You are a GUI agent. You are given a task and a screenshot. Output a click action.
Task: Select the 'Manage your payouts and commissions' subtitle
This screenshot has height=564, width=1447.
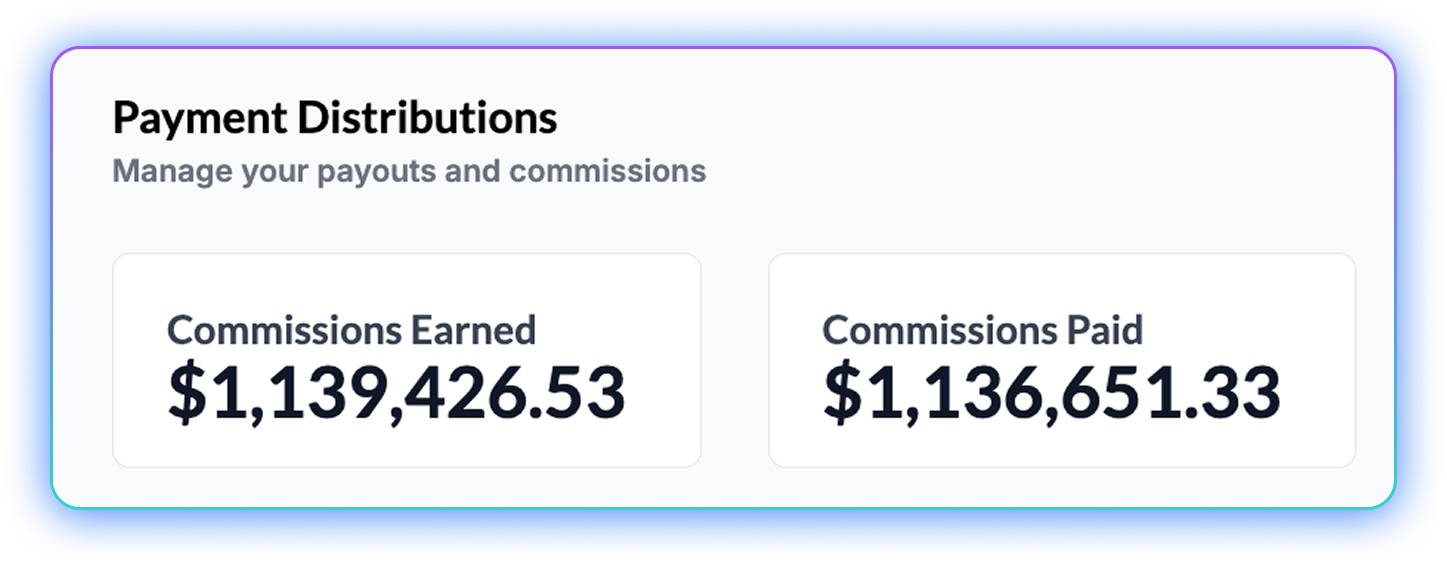point(409,171)
